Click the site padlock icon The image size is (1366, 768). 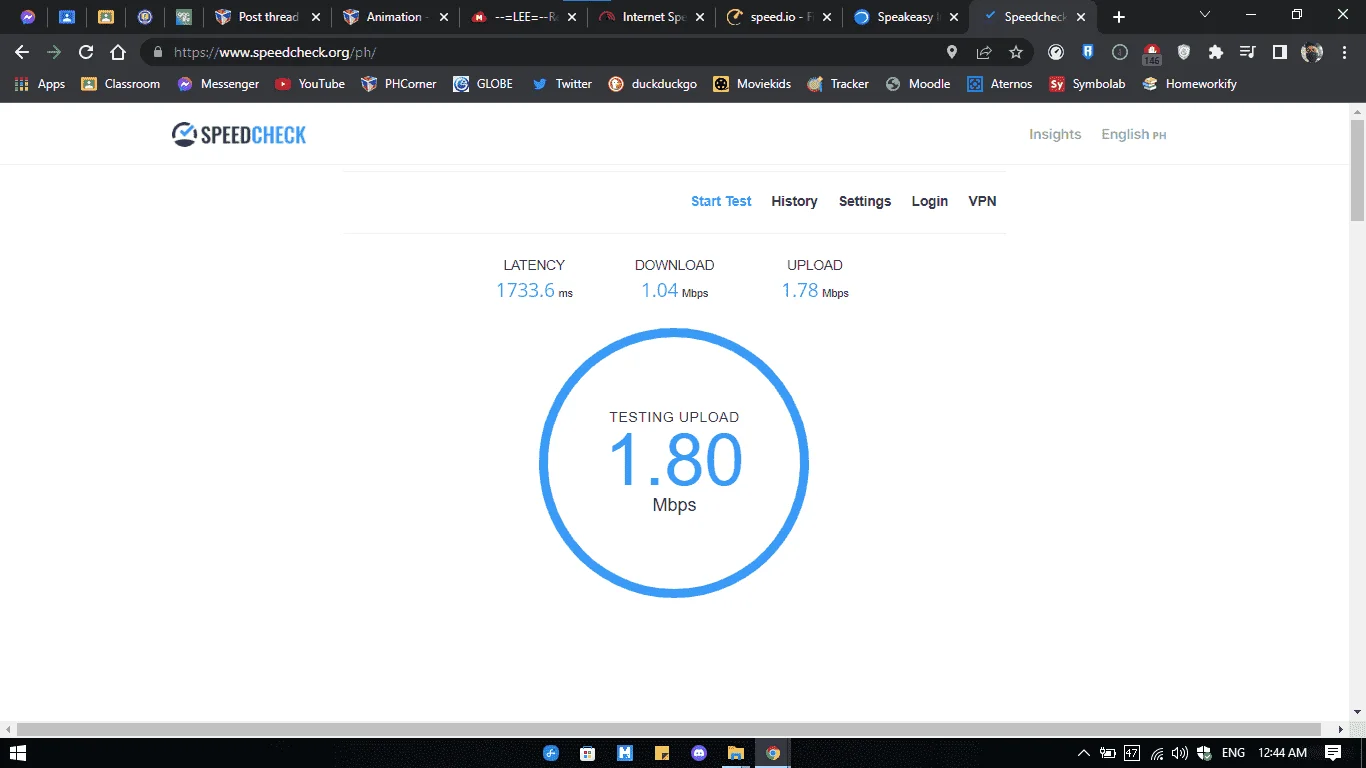click(x=157, y=52)
